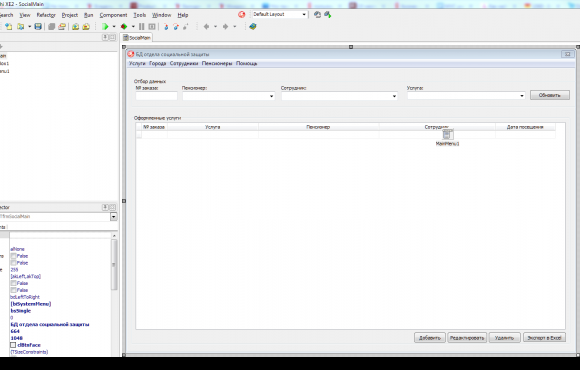580x370 pixels.
Task: Click the Step Over debug icon
Action: pyautogui.click(x=176, y=27)
